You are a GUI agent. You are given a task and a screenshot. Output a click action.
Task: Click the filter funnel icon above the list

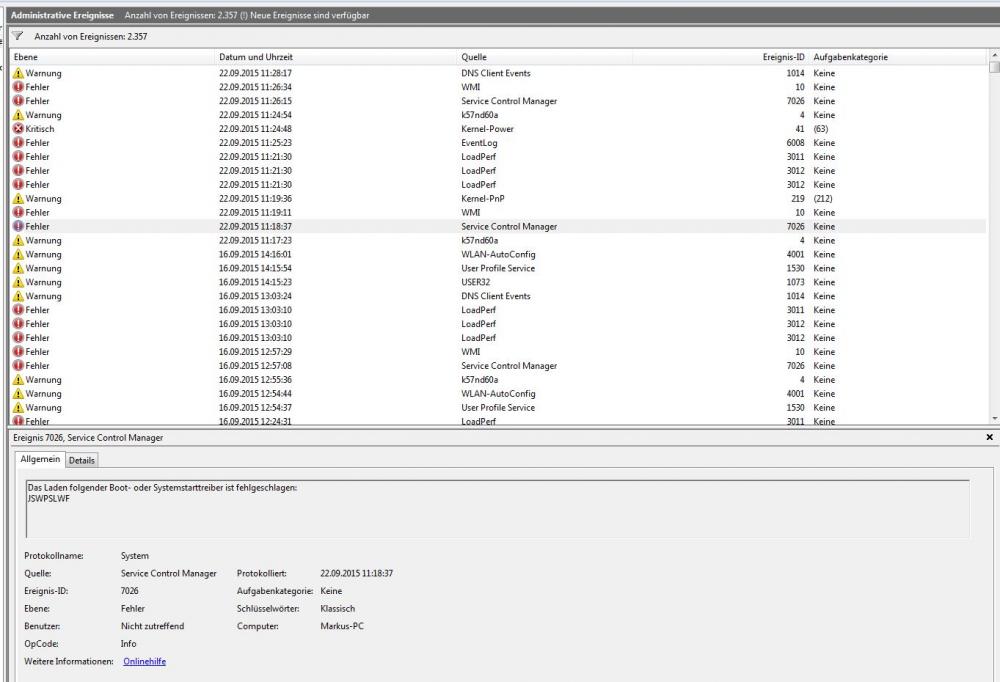[x=17, y=36]
